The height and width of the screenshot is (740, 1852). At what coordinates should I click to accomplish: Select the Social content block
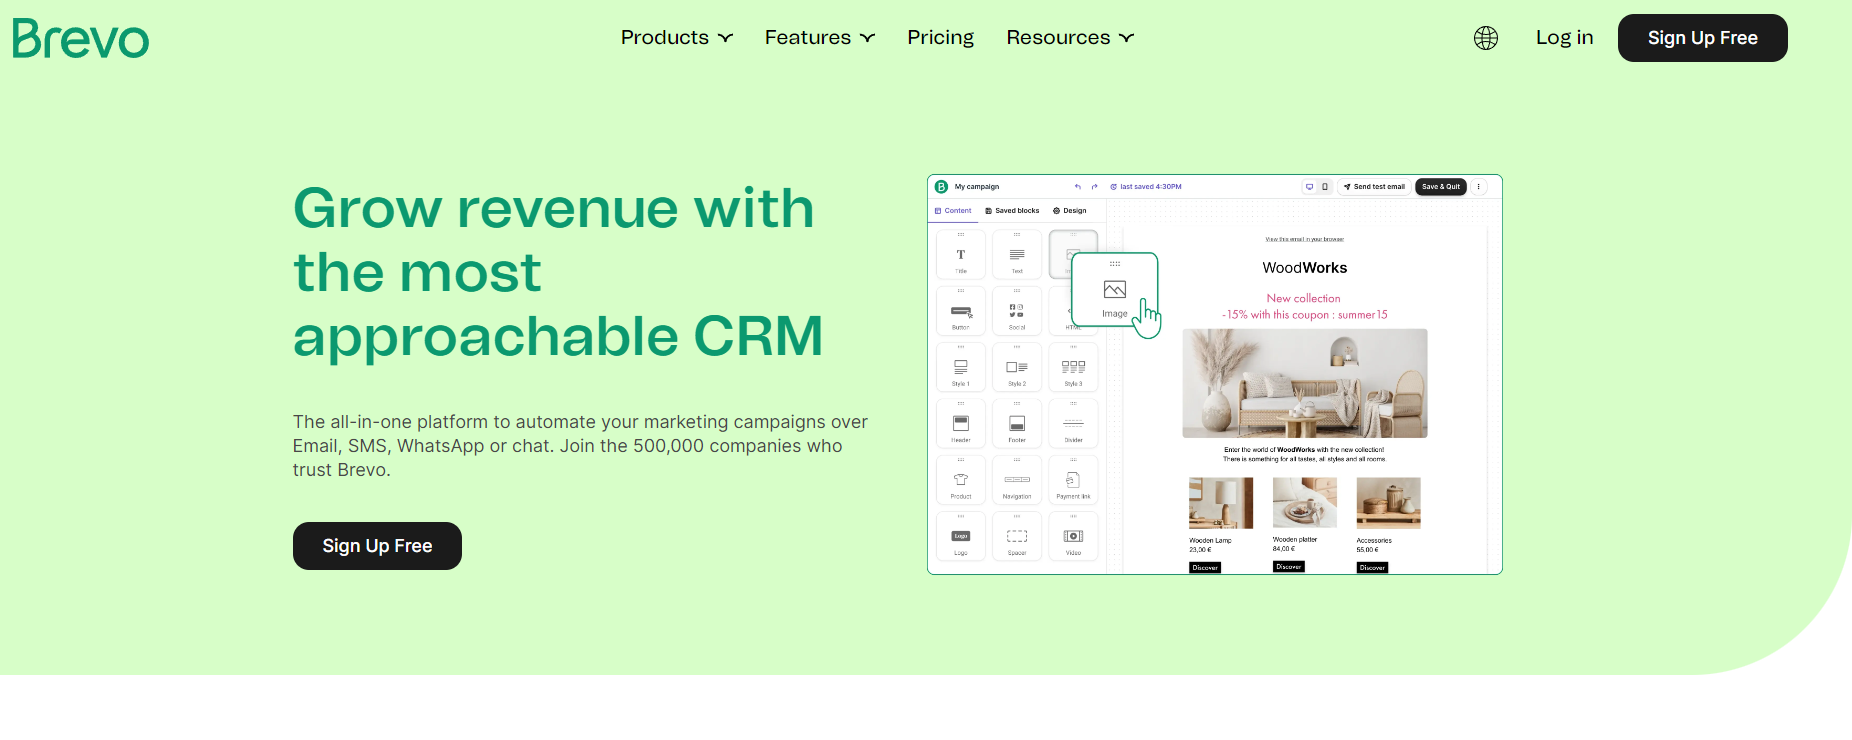point(1017,311)
